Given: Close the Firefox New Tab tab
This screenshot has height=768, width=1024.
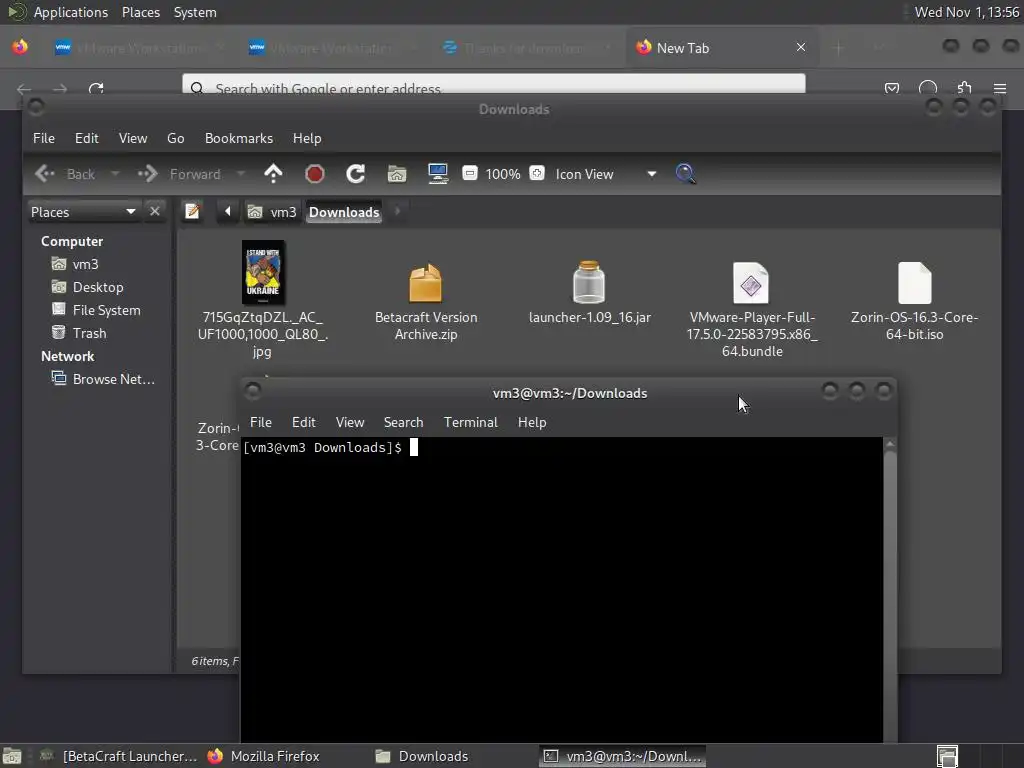Looking at the screenshot, I should (x=801, y=47).
